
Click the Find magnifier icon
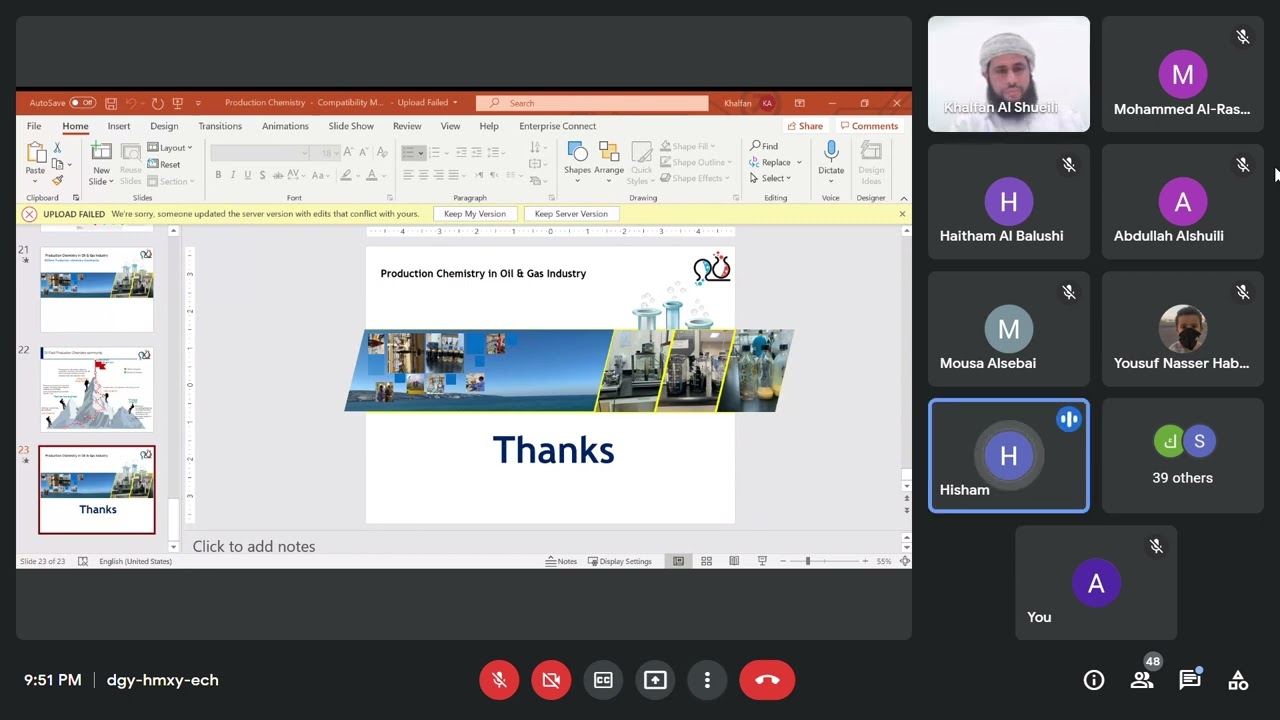click(756, 146)
